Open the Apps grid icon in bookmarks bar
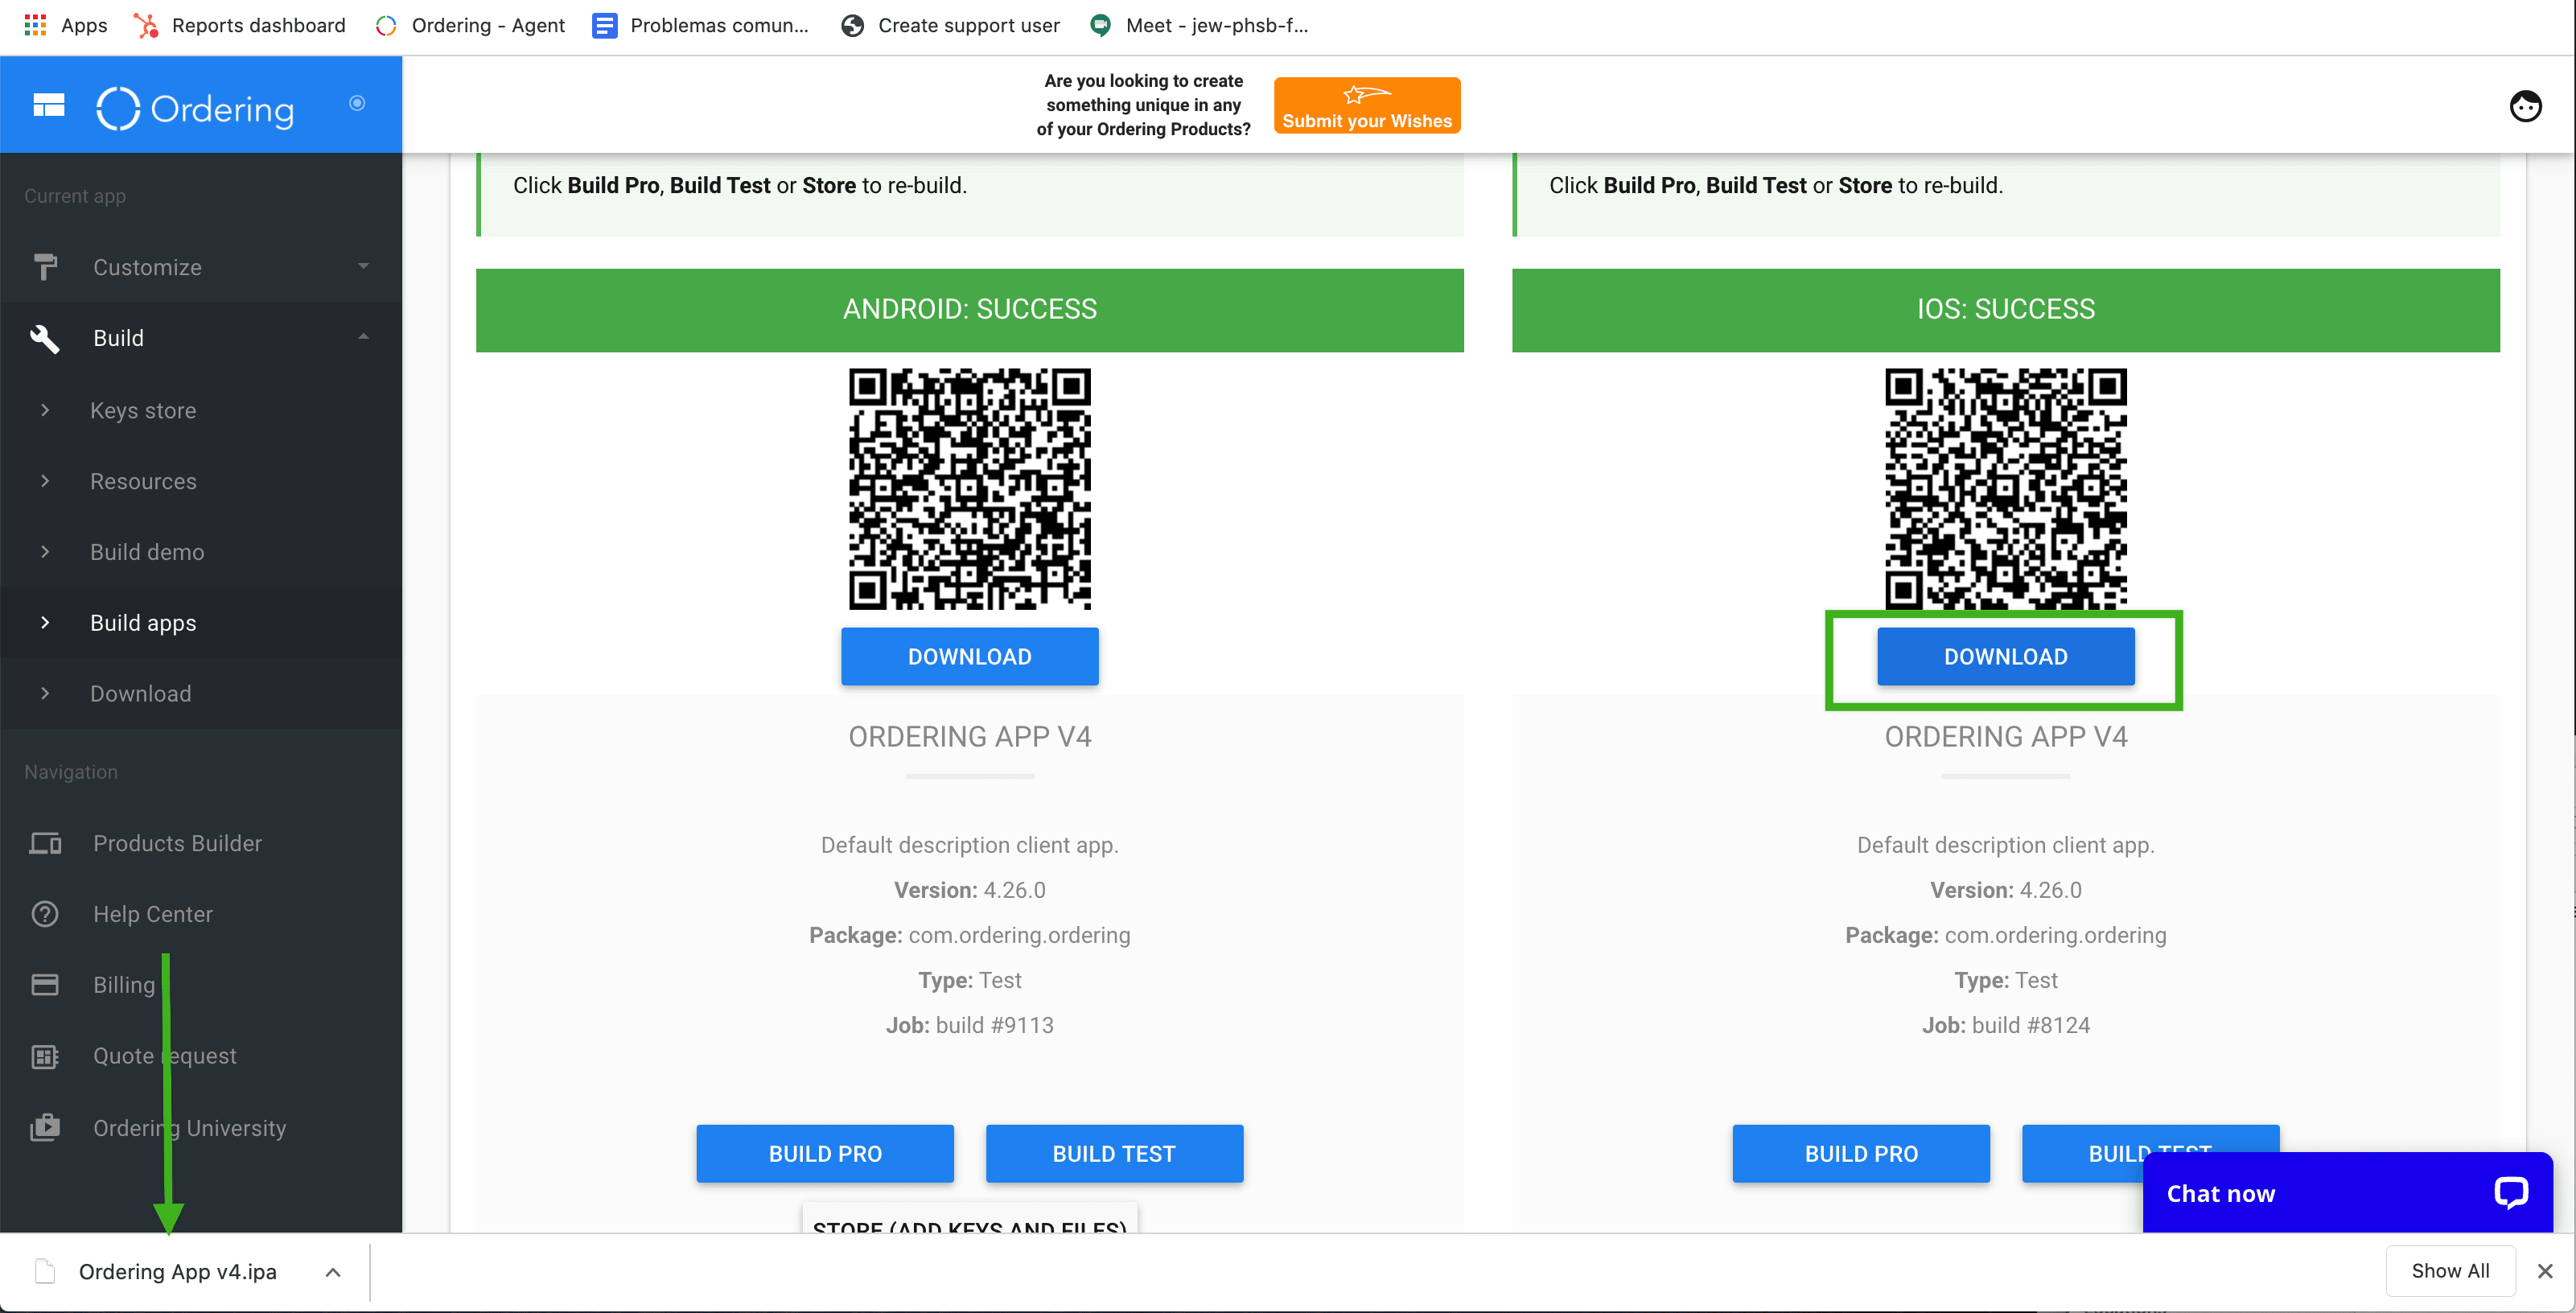This screenshot has width=2576, height=1313. 35,25
